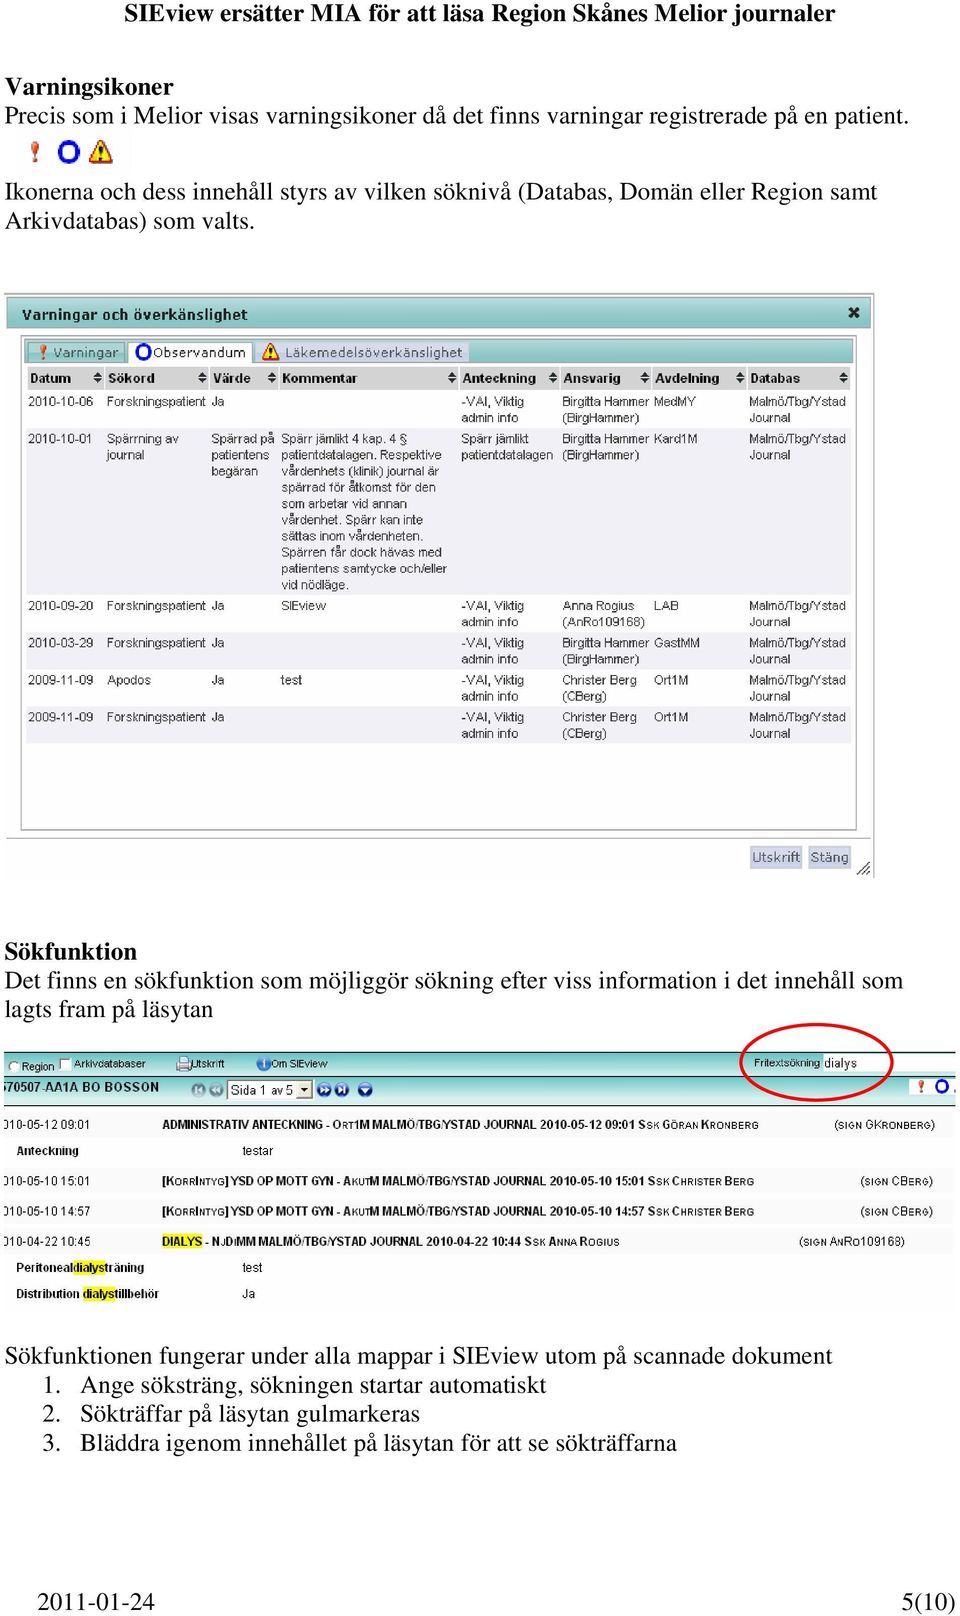Screen dimensions: 960x1616
Task: Select the Observandum tab
Action: (190, 352)
